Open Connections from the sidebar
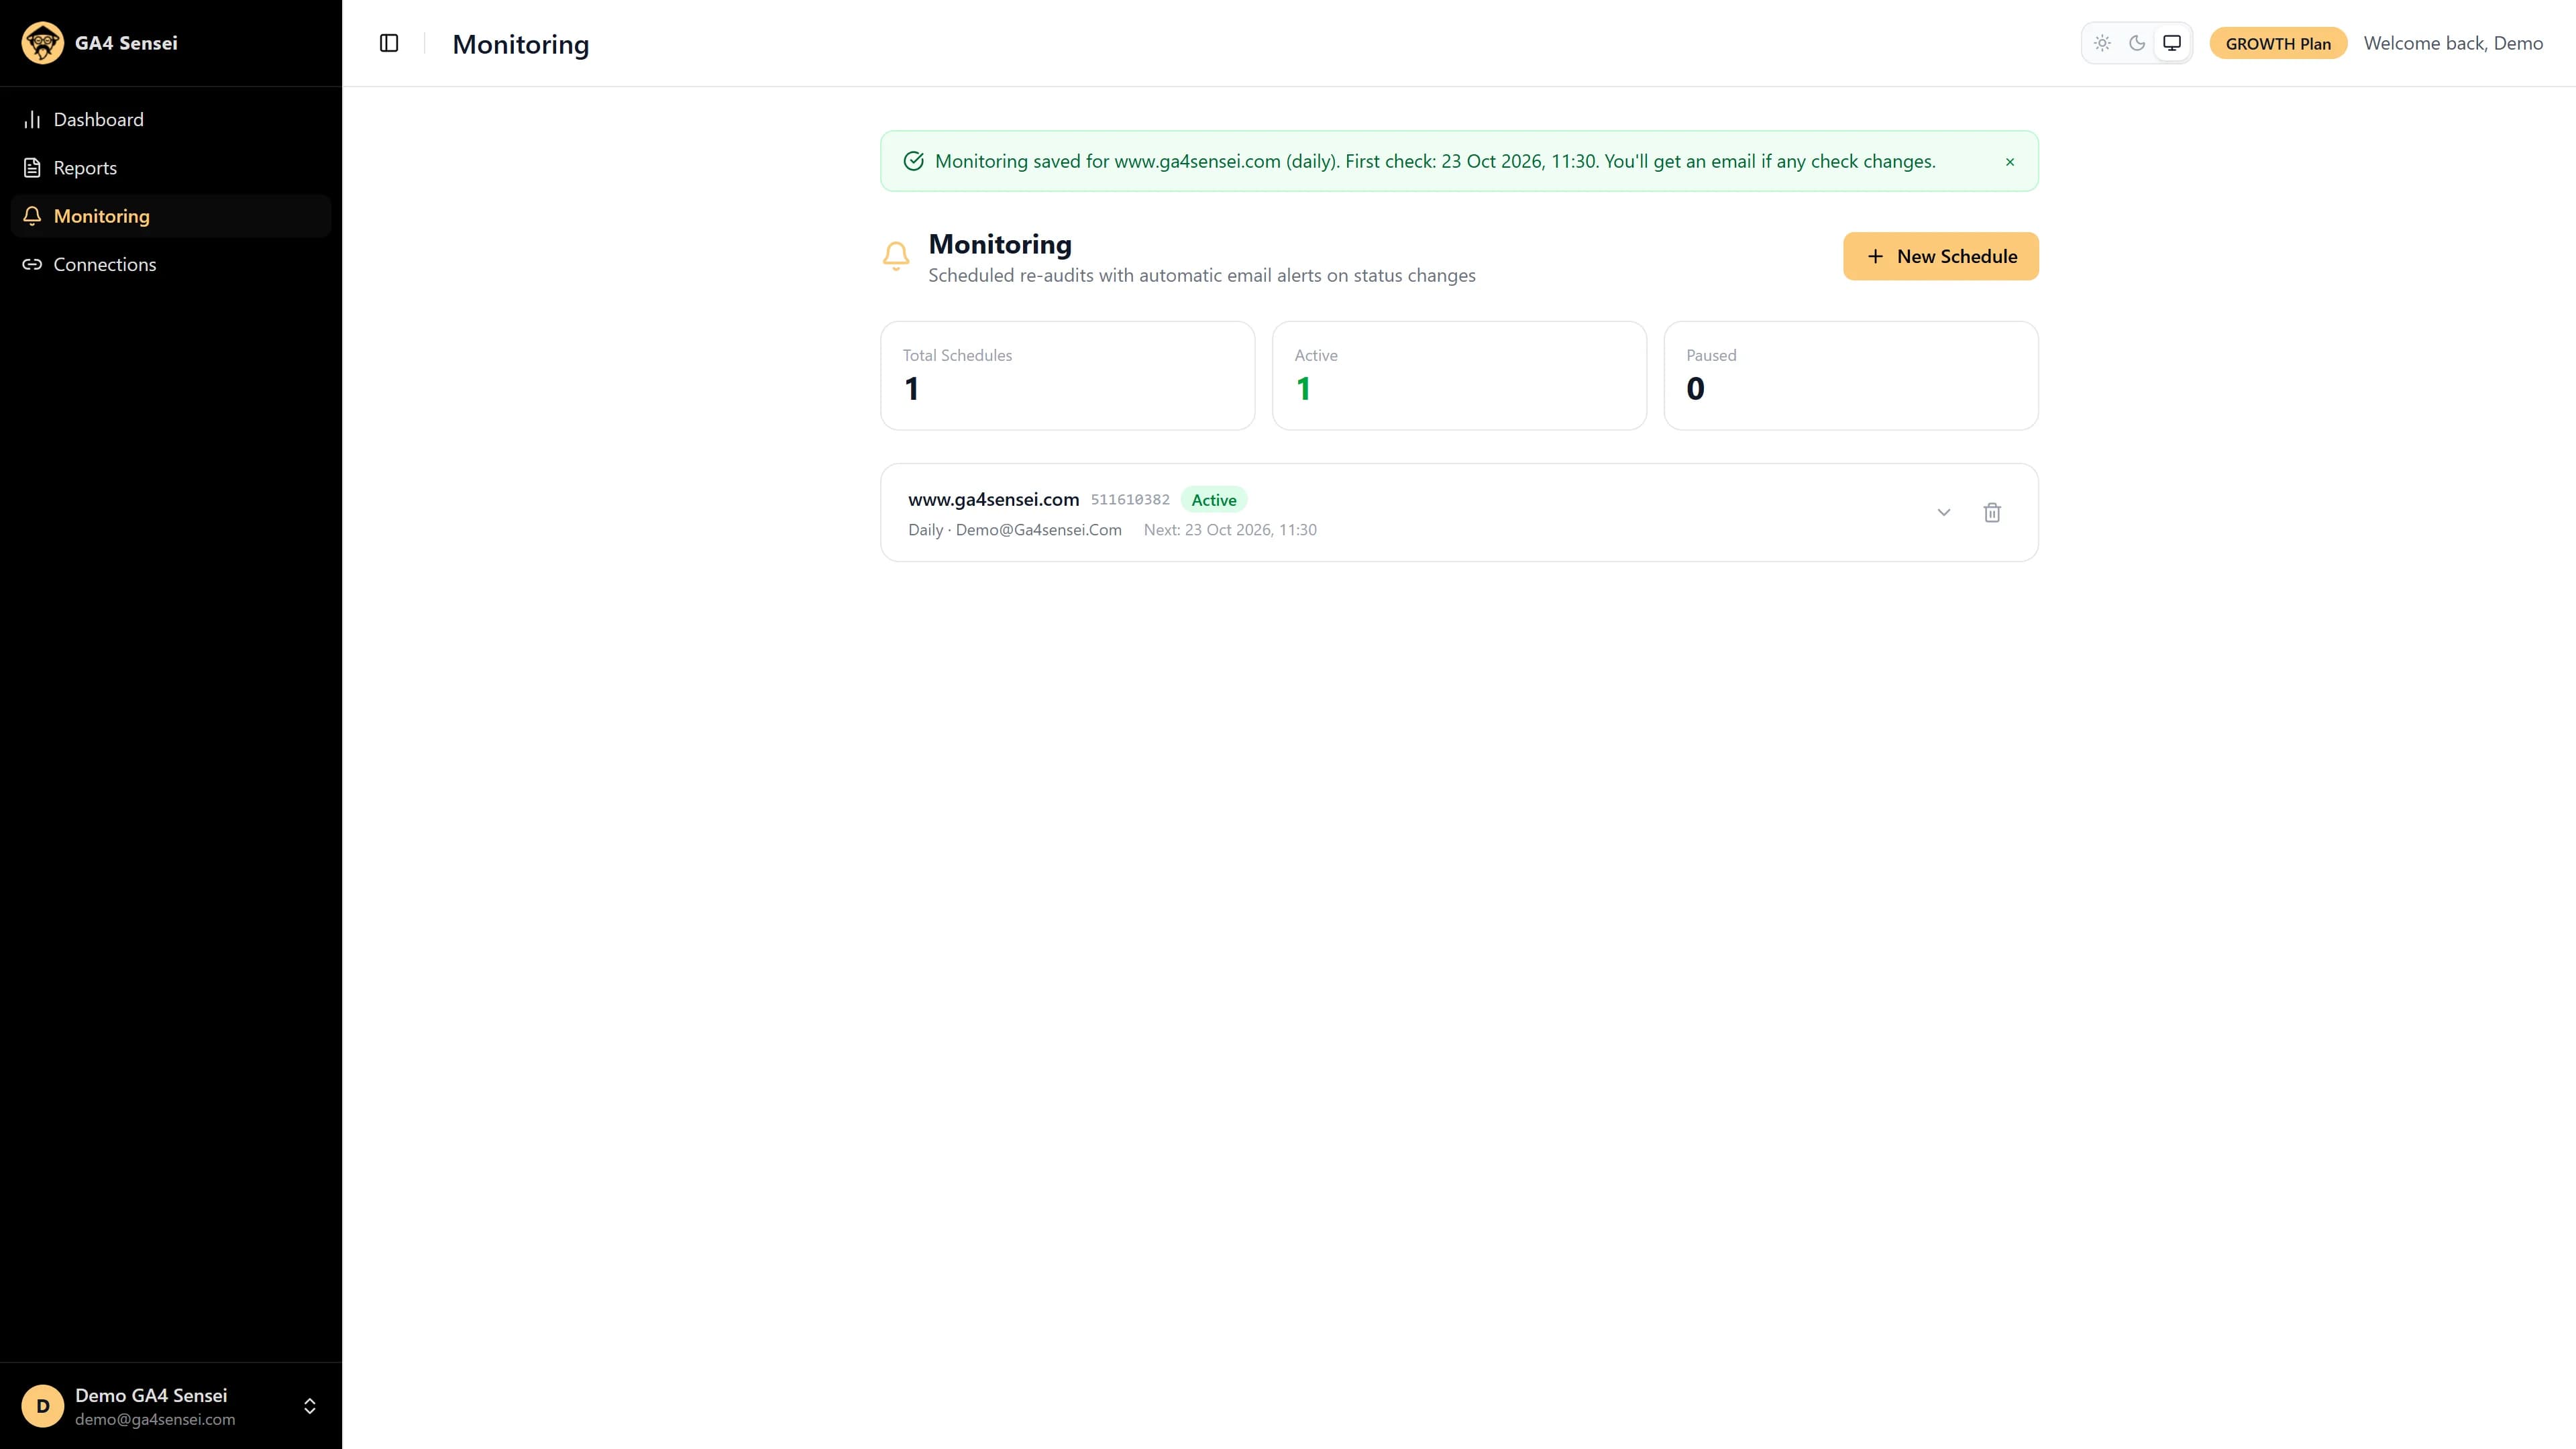Screen dimensions: 2576x1449 [x=171, y=264]
